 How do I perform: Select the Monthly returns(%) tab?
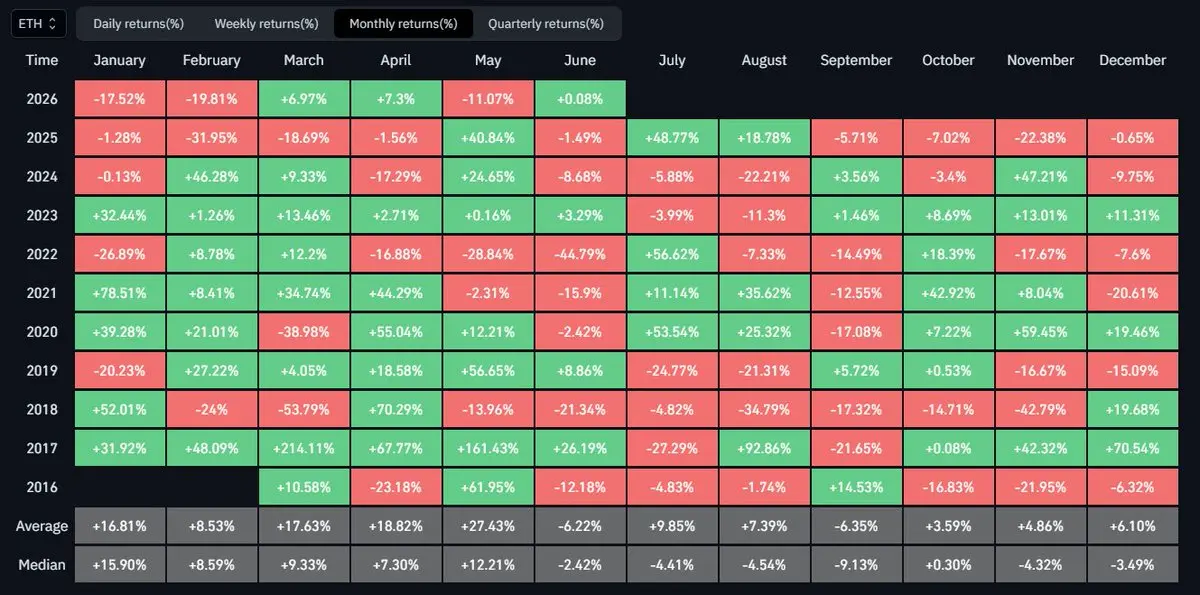[403, 23]
